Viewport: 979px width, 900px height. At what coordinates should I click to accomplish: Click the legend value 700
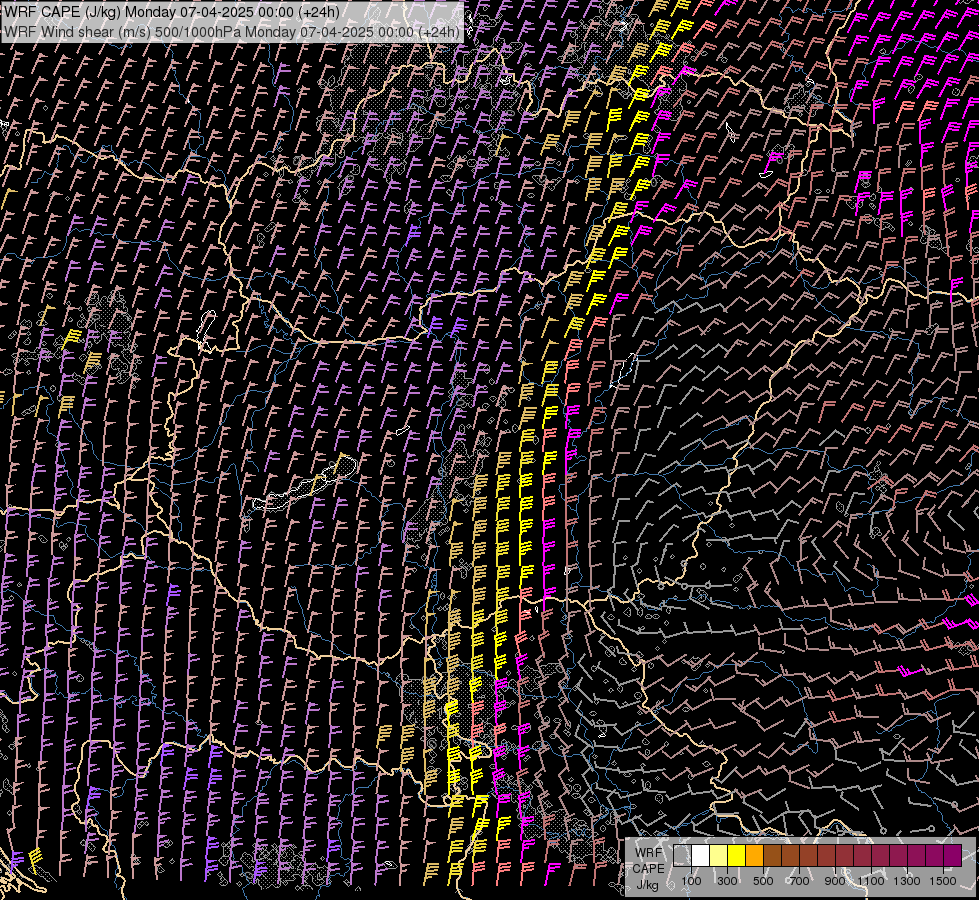[x=799, y=881]
